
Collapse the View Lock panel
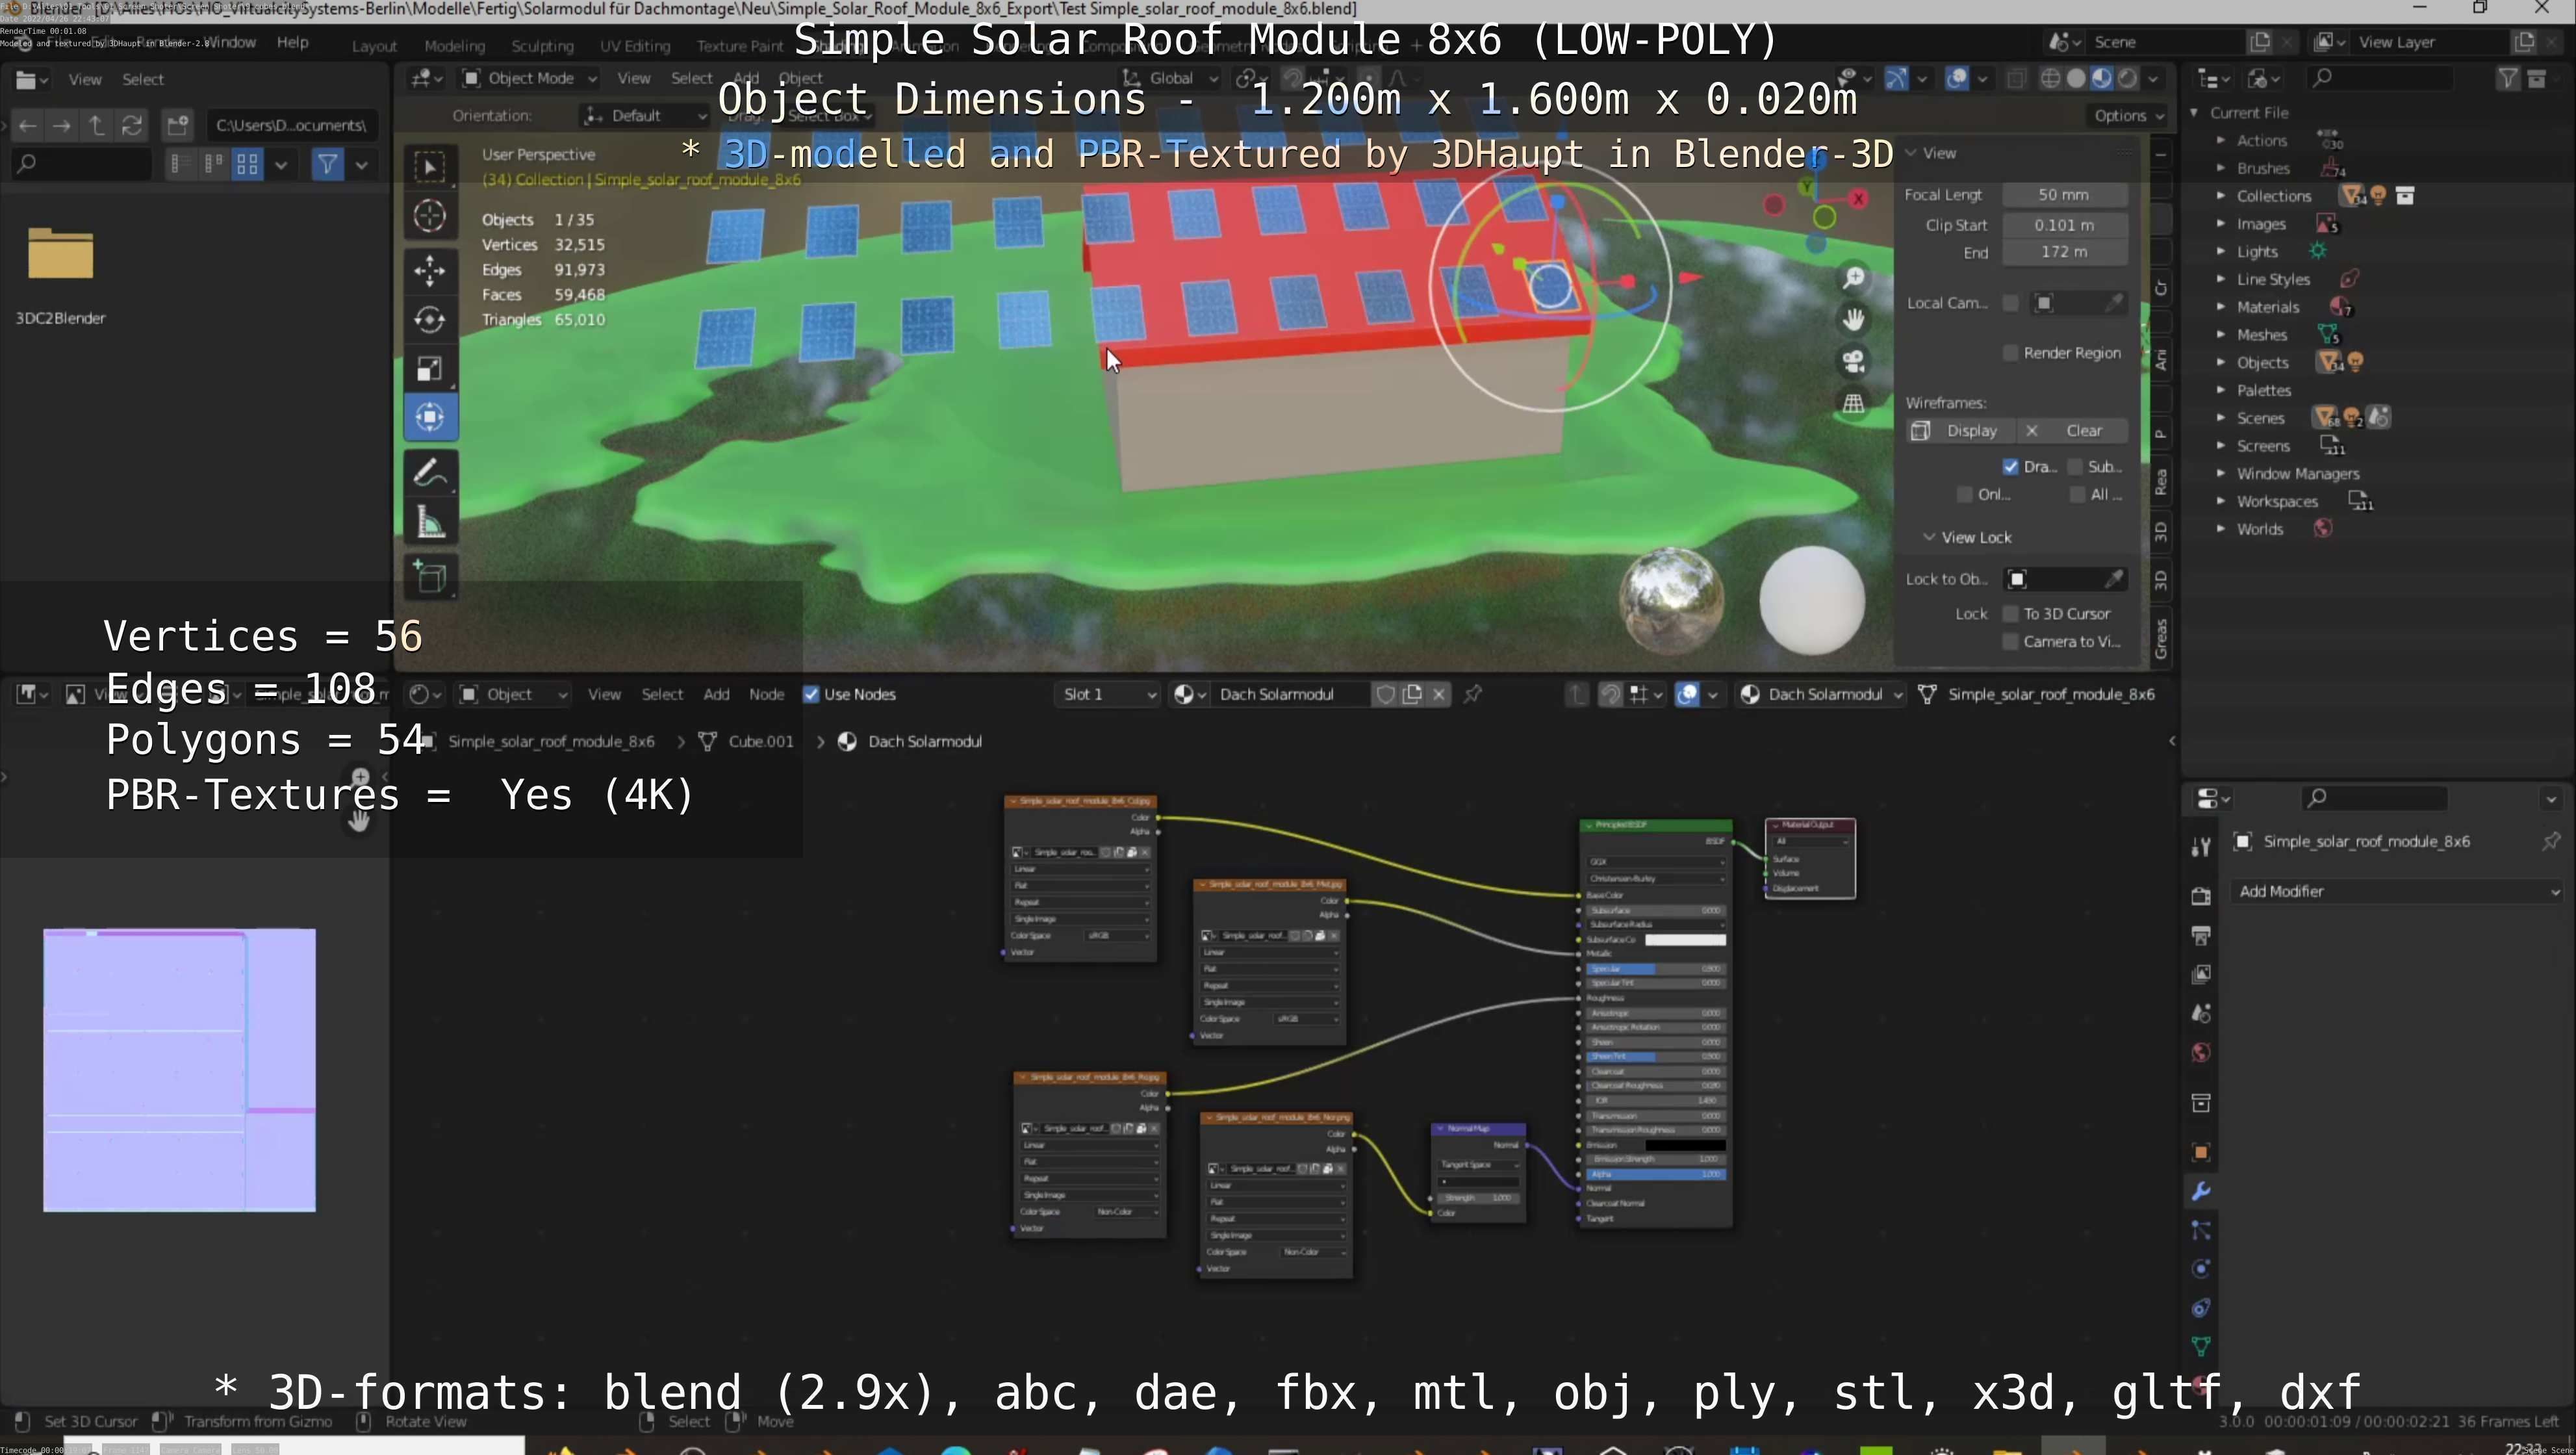pos(1929,537)
